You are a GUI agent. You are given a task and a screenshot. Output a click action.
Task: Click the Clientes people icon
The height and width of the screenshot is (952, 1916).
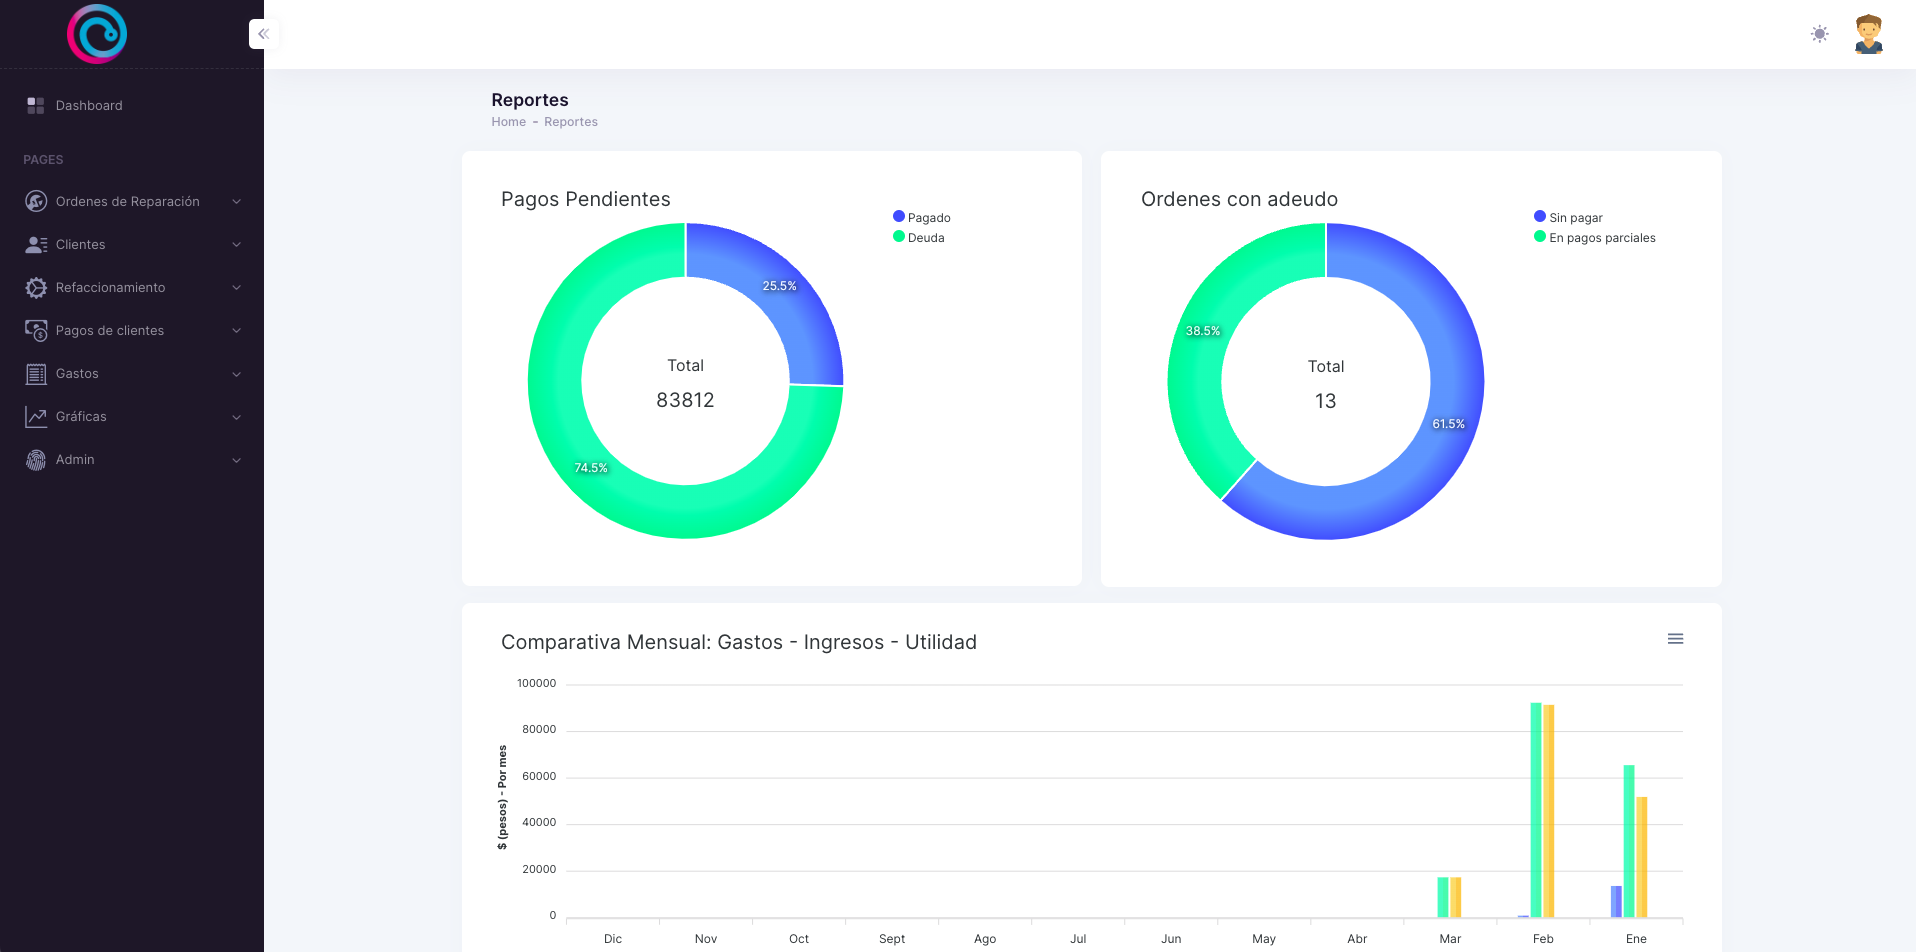(x=36, y=245)
